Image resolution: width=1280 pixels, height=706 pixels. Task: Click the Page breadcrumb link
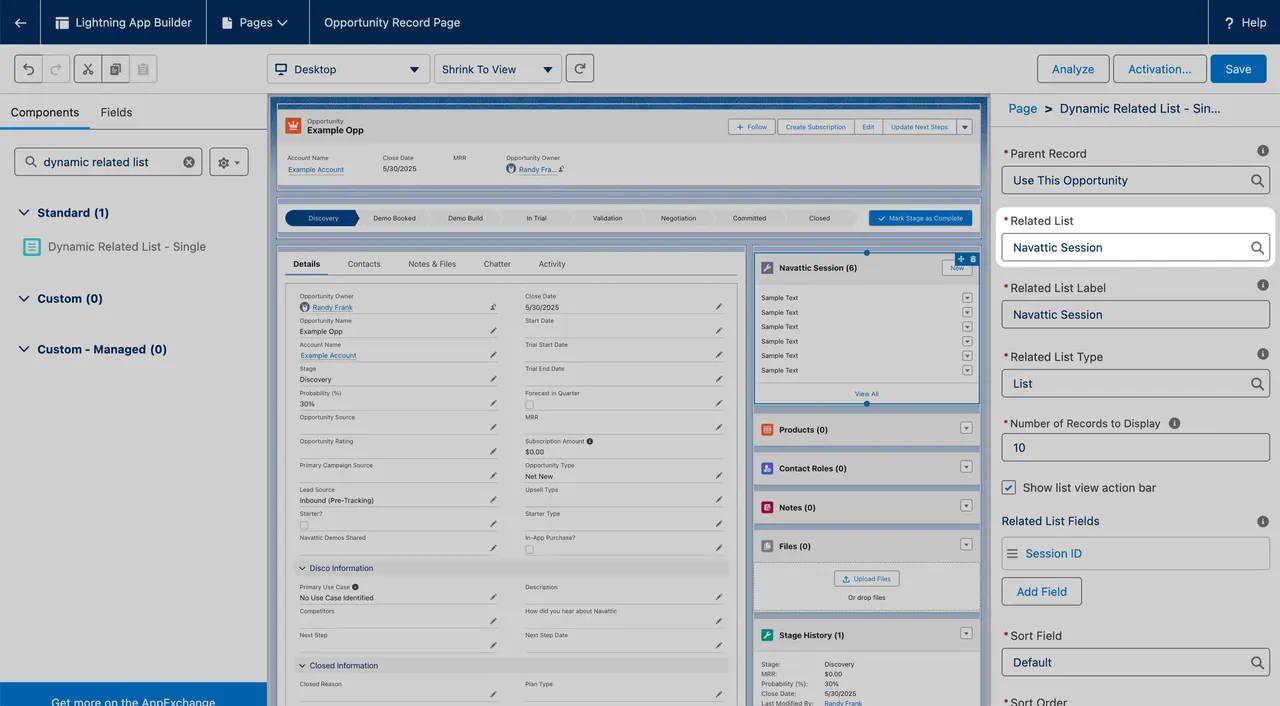tap(1022, 108)
